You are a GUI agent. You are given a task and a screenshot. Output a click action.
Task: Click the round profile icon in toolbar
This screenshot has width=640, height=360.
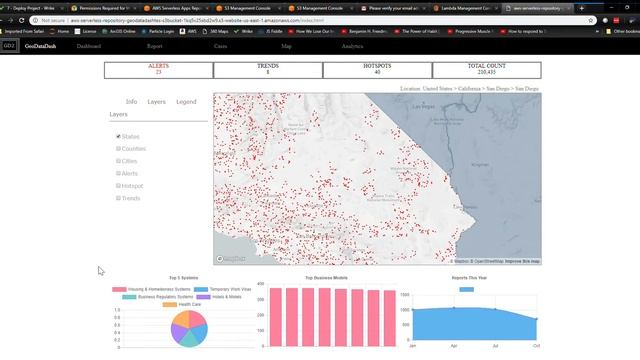[605, 20]
